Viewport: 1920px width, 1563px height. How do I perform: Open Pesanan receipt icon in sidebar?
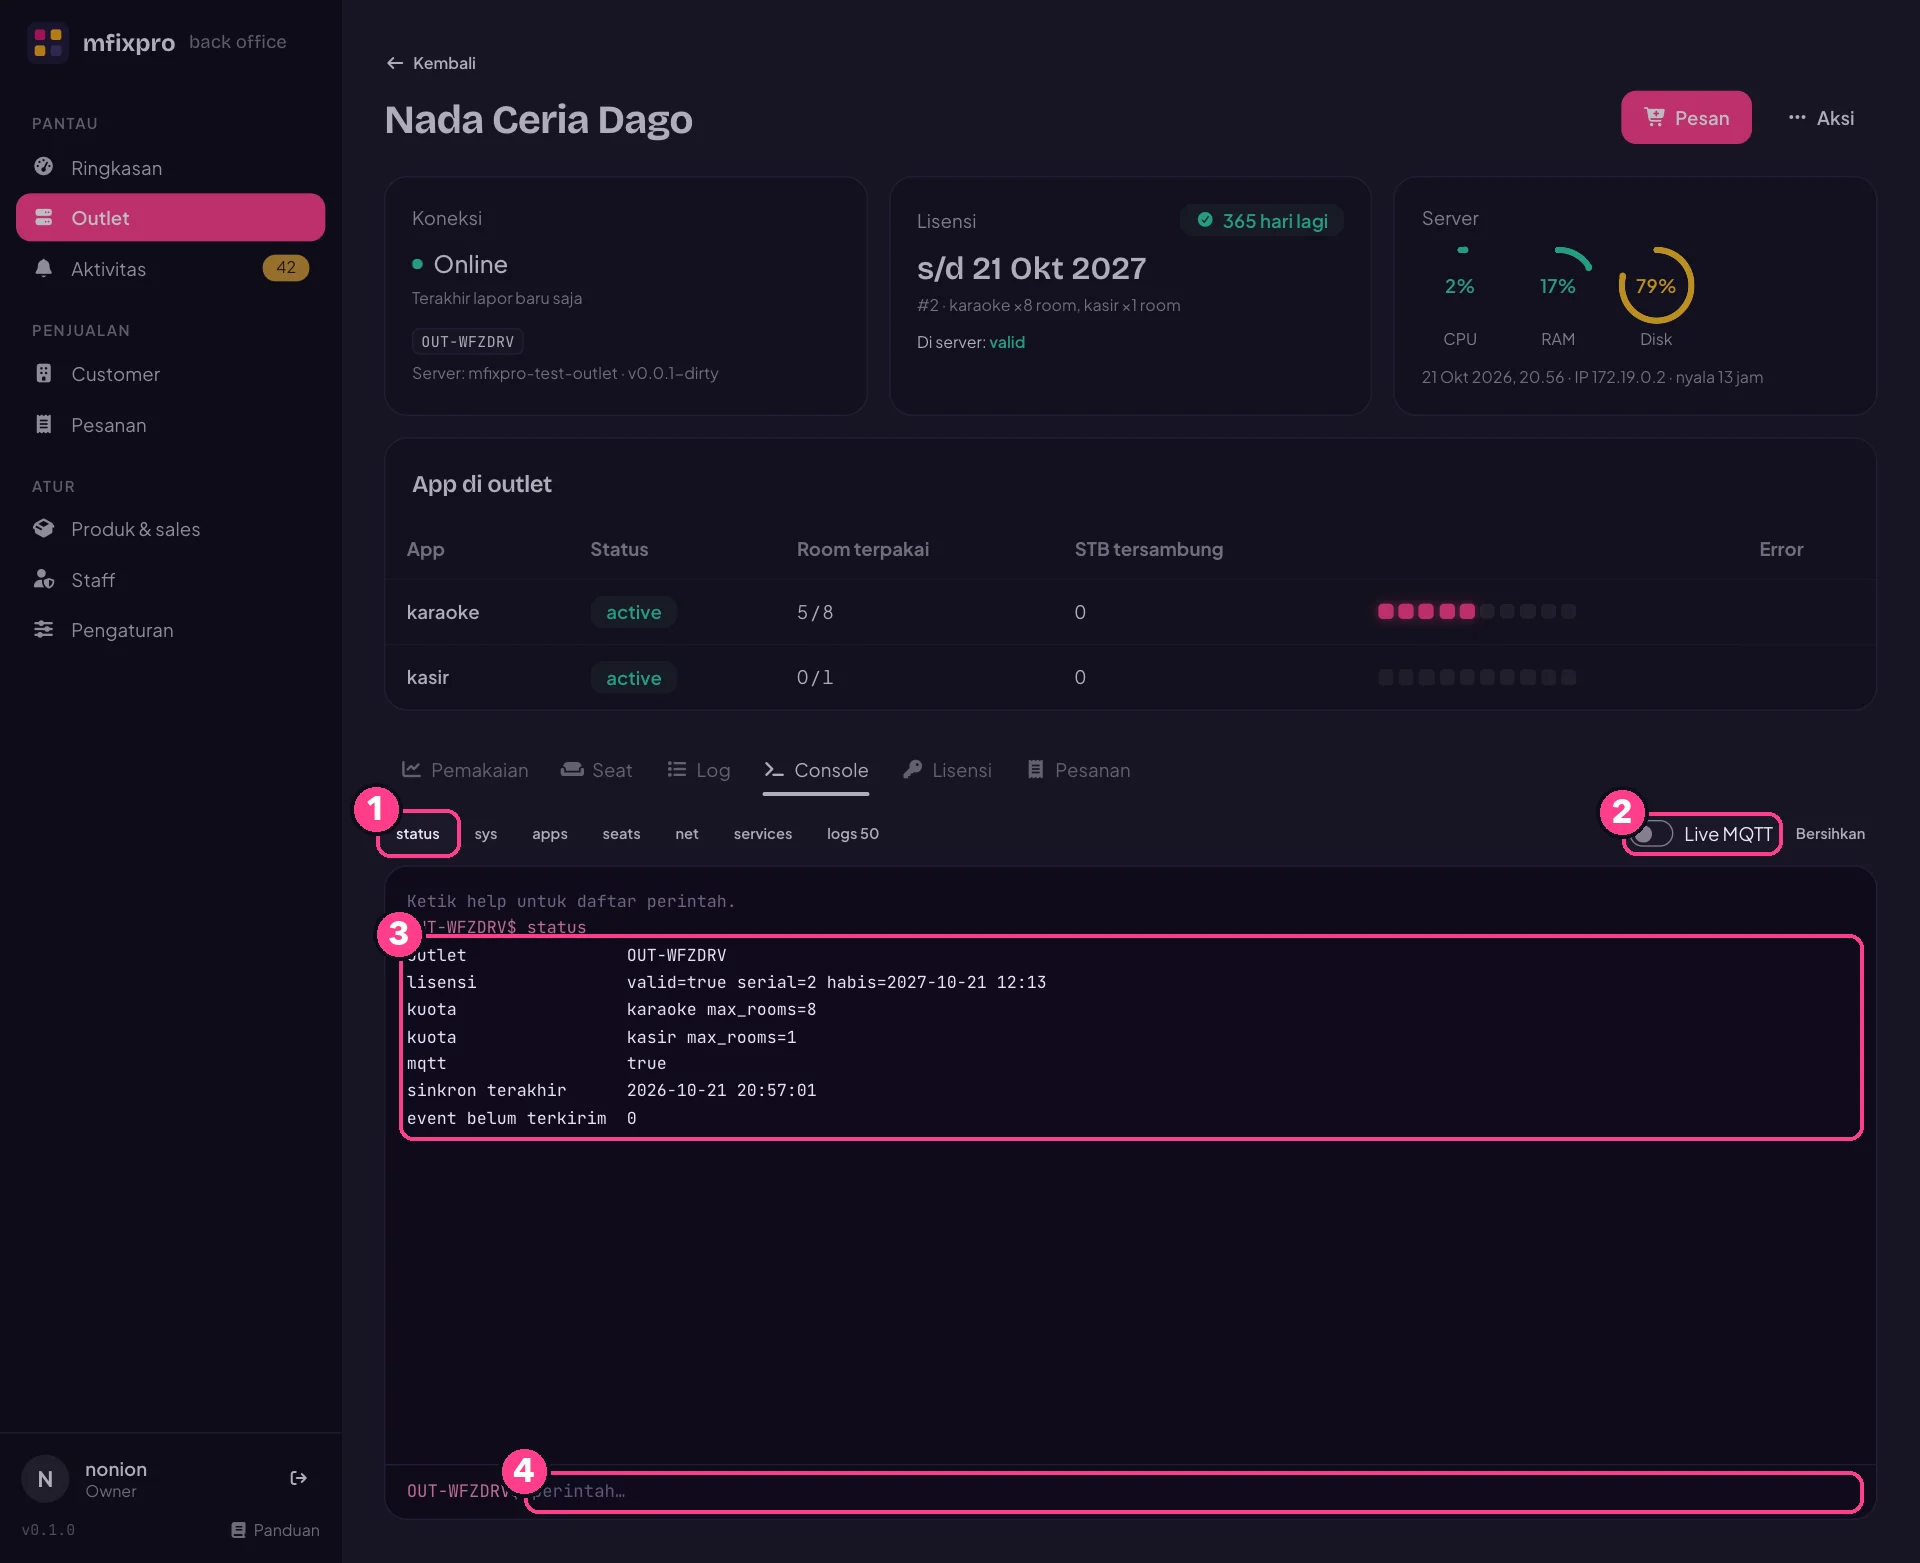pyautogui.click(x=44, y=424)
